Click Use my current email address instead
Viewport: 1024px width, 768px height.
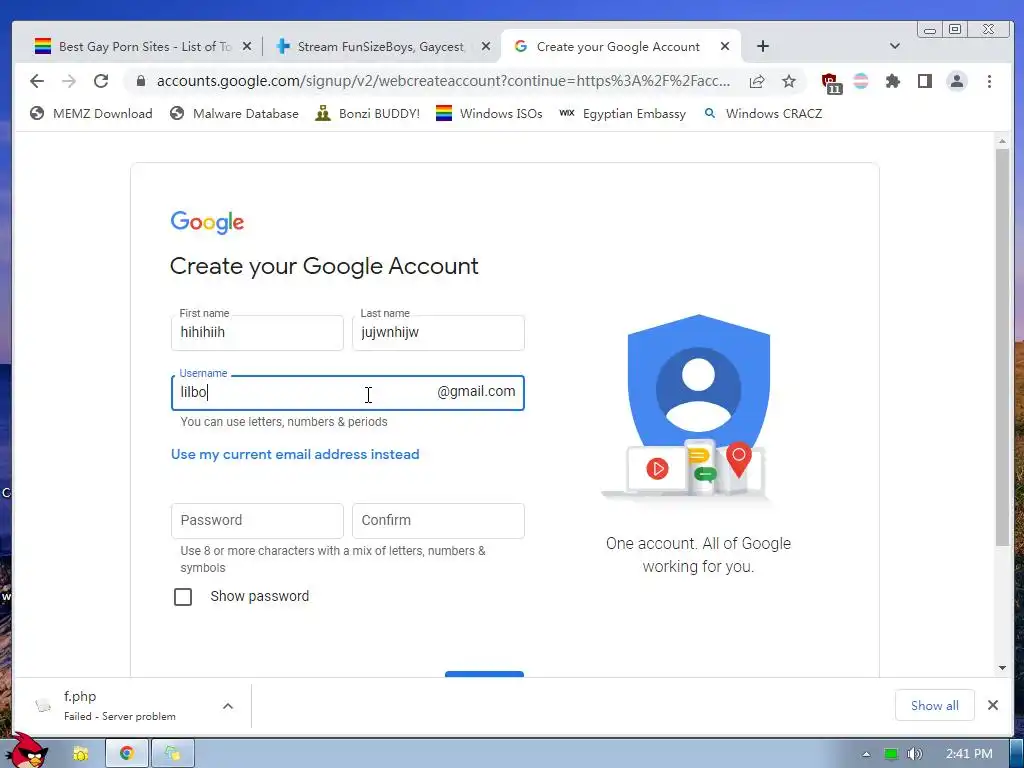coord(295,455)
